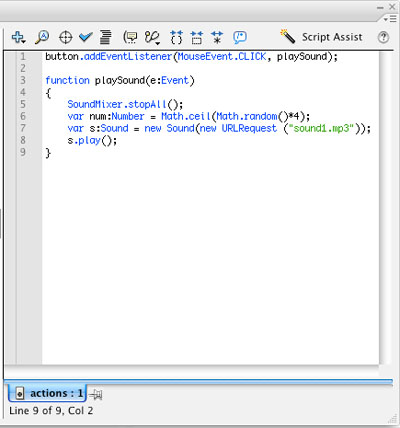This screenshot has height=428, width=400.
Task: Close the Actions panel
Action: tap(392, 7)
